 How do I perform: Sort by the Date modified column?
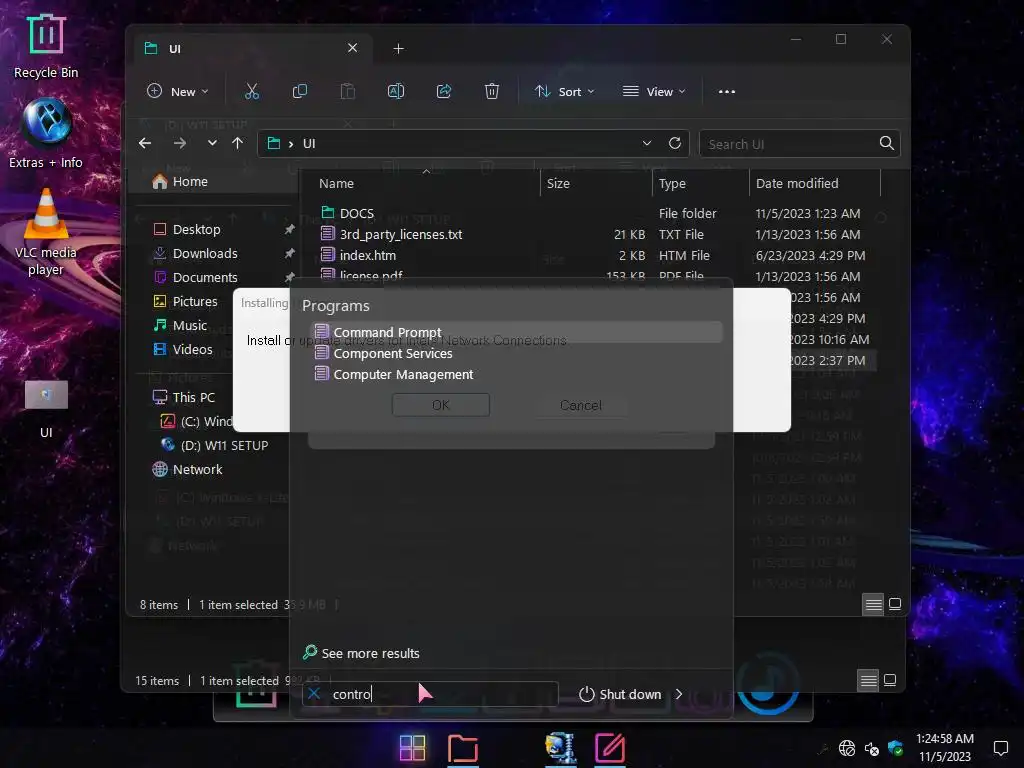pos(797,184)
